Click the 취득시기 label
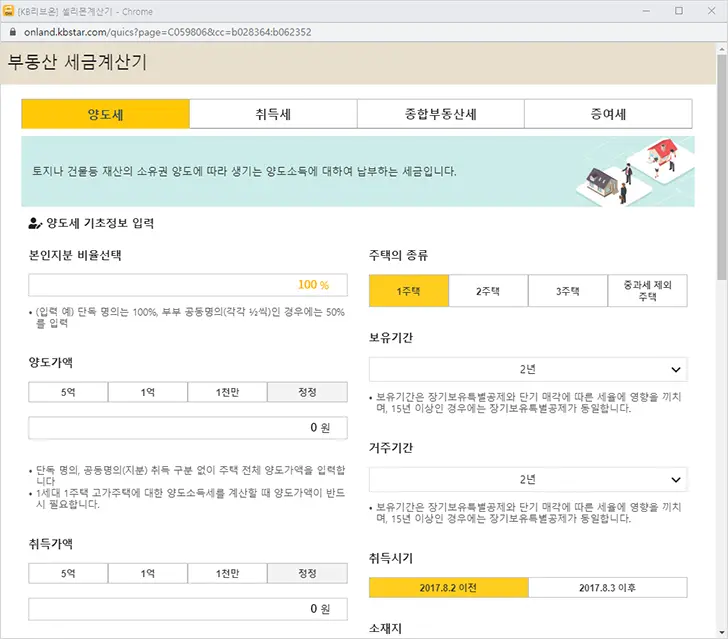Screen dimensions: 728x639 point(391,558)
